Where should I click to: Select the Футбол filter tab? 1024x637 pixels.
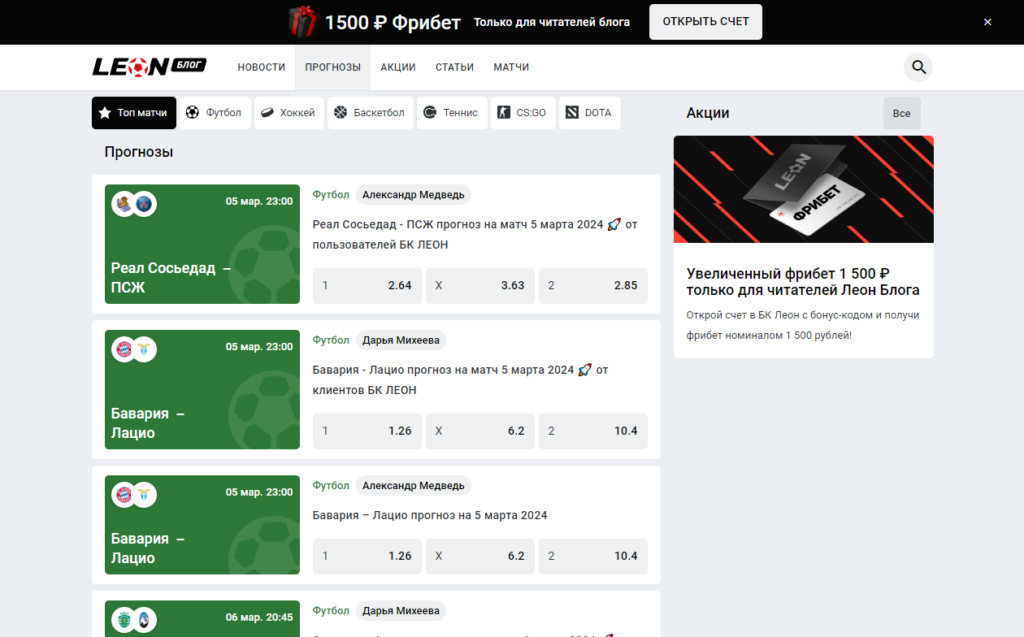[x=215, y=112]
